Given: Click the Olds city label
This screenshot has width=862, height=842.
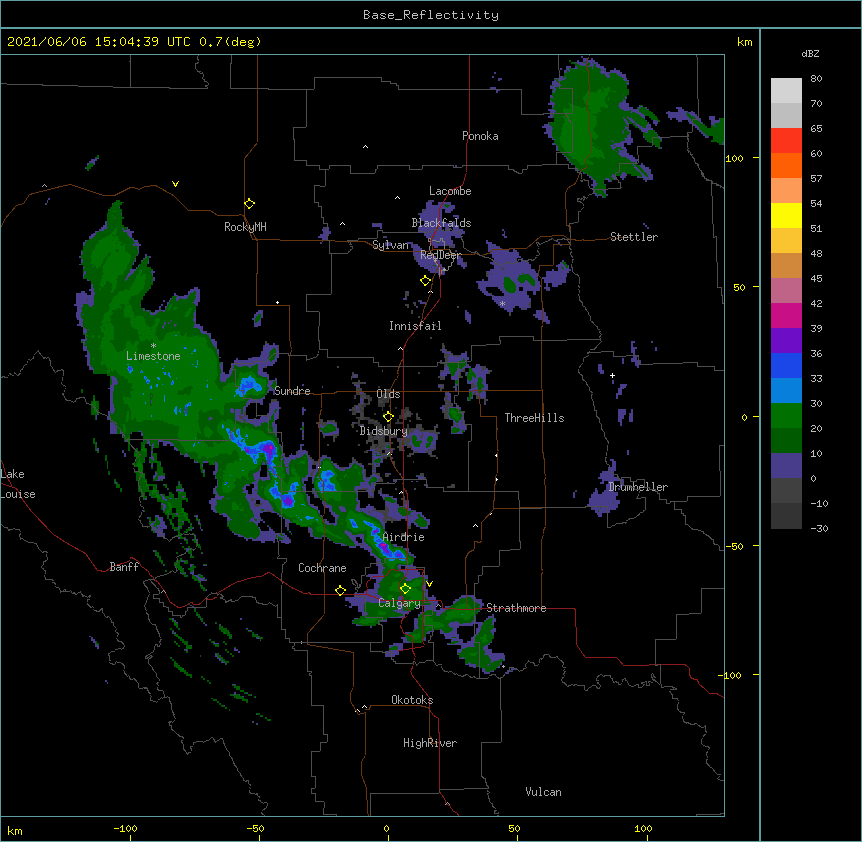Looking at the screenshot, I should (x=388, y=394).
